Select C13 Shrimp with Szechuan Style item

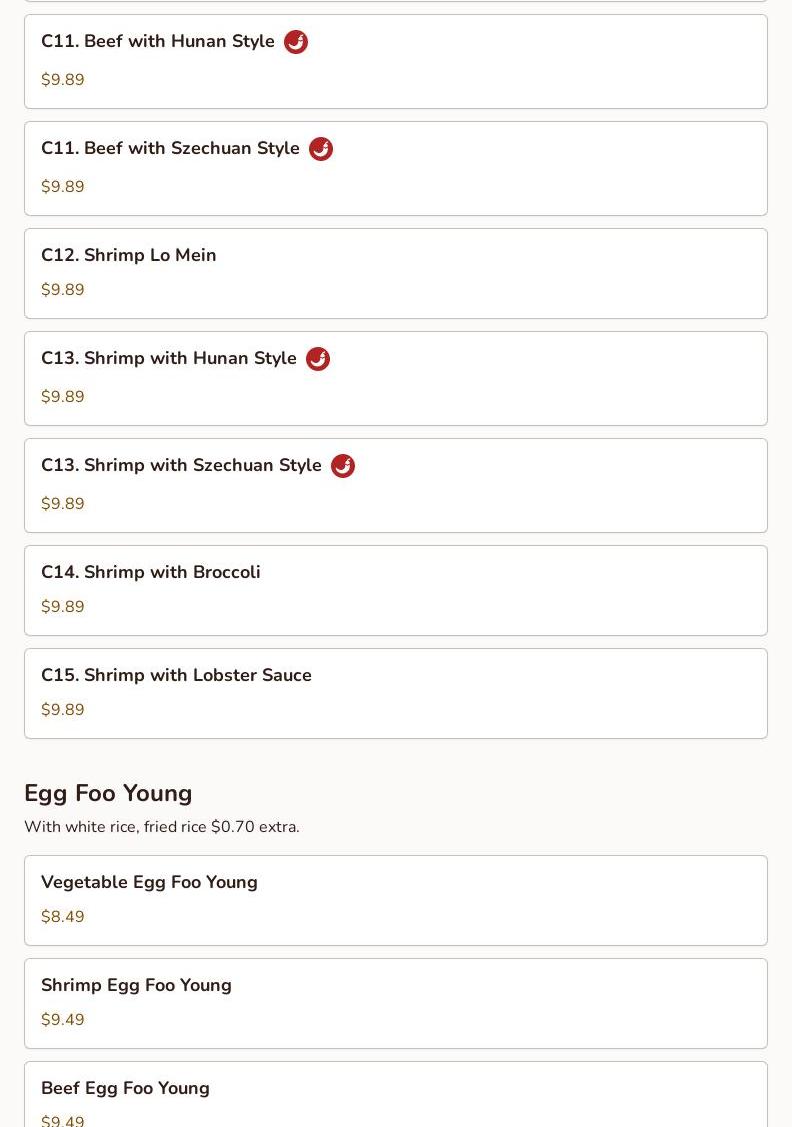pyautogui.click(x=181, y=466)
